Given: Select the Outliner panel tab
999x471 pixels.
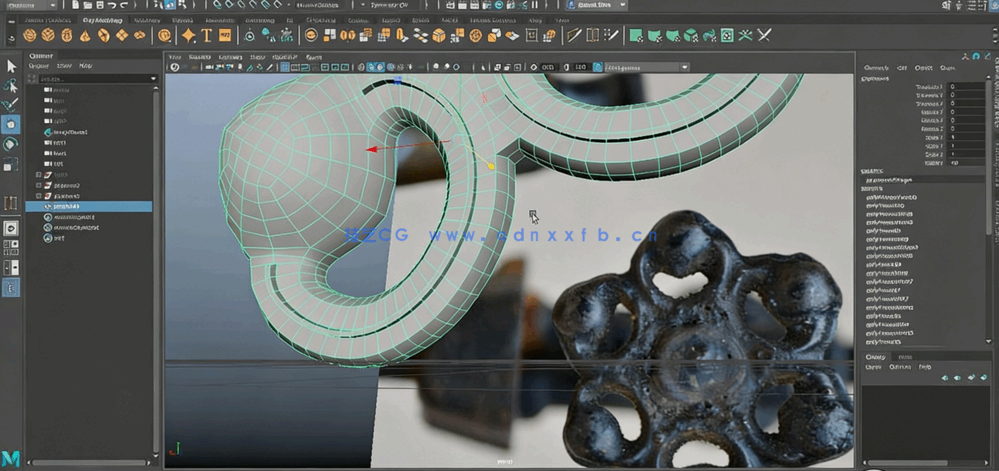Looking at the screenshot, I should click(x=41, y=56).
